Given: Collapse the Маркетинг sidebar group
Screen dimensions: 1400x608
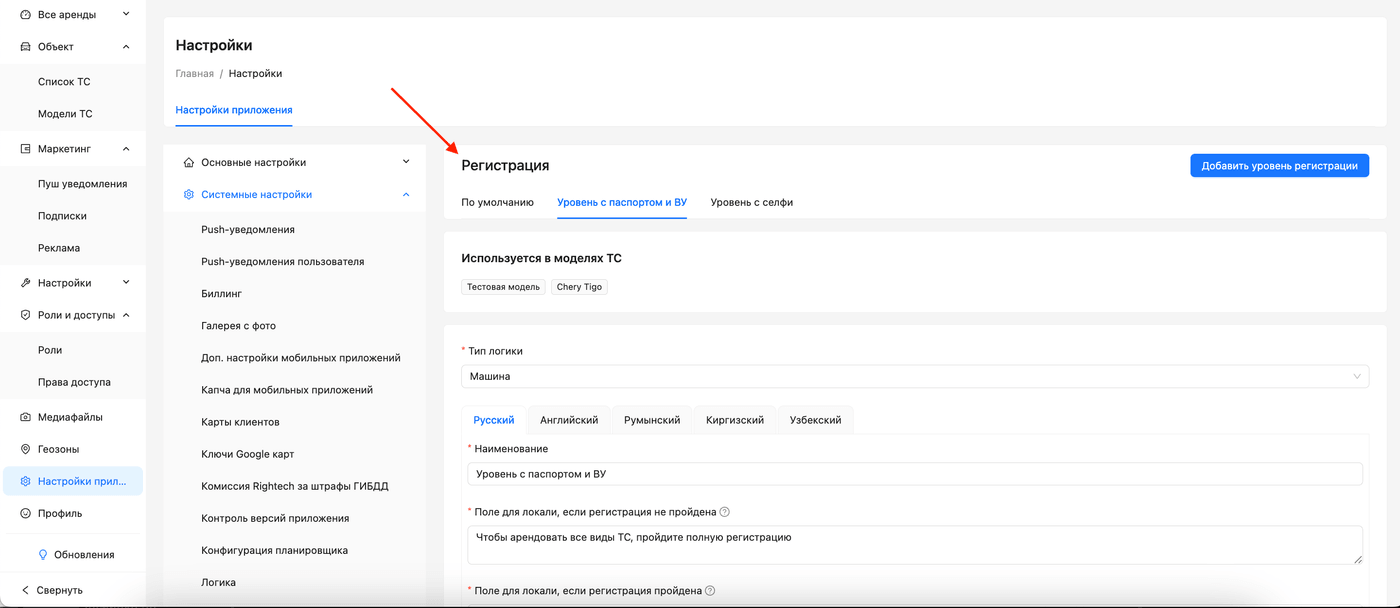Looking at the screenshot, I should 126,149.
